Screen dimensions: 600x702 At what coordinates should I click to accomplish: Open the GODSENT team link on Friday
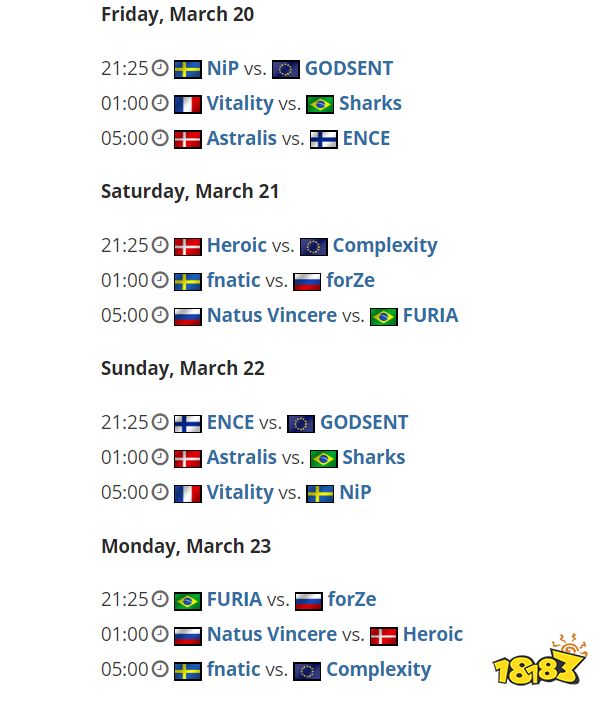pyautogui.click(x=348, y=69)
